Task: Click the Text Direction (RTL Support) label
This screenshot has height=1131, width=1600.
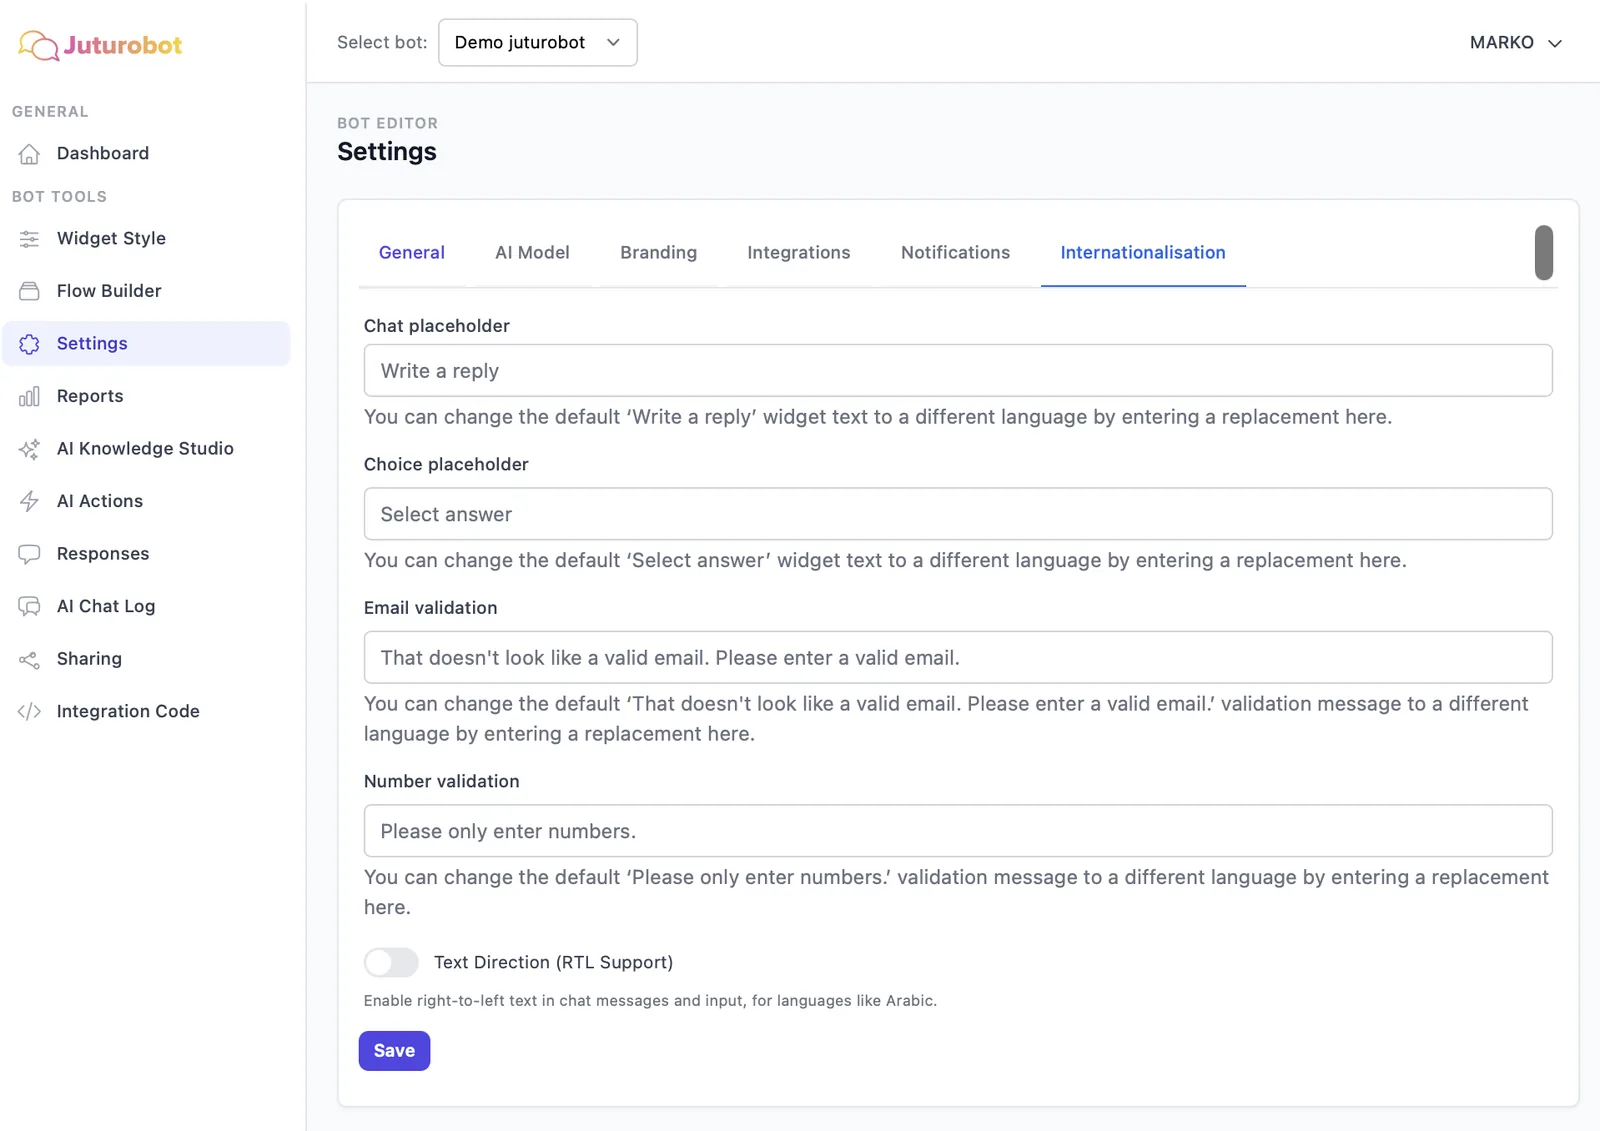Action: [553, 962]
